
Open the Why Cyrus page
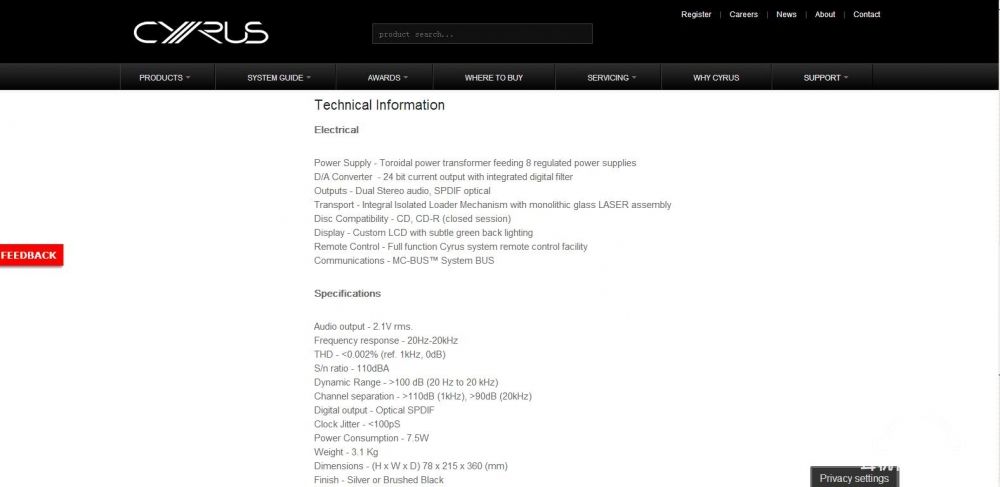[716, 78]
